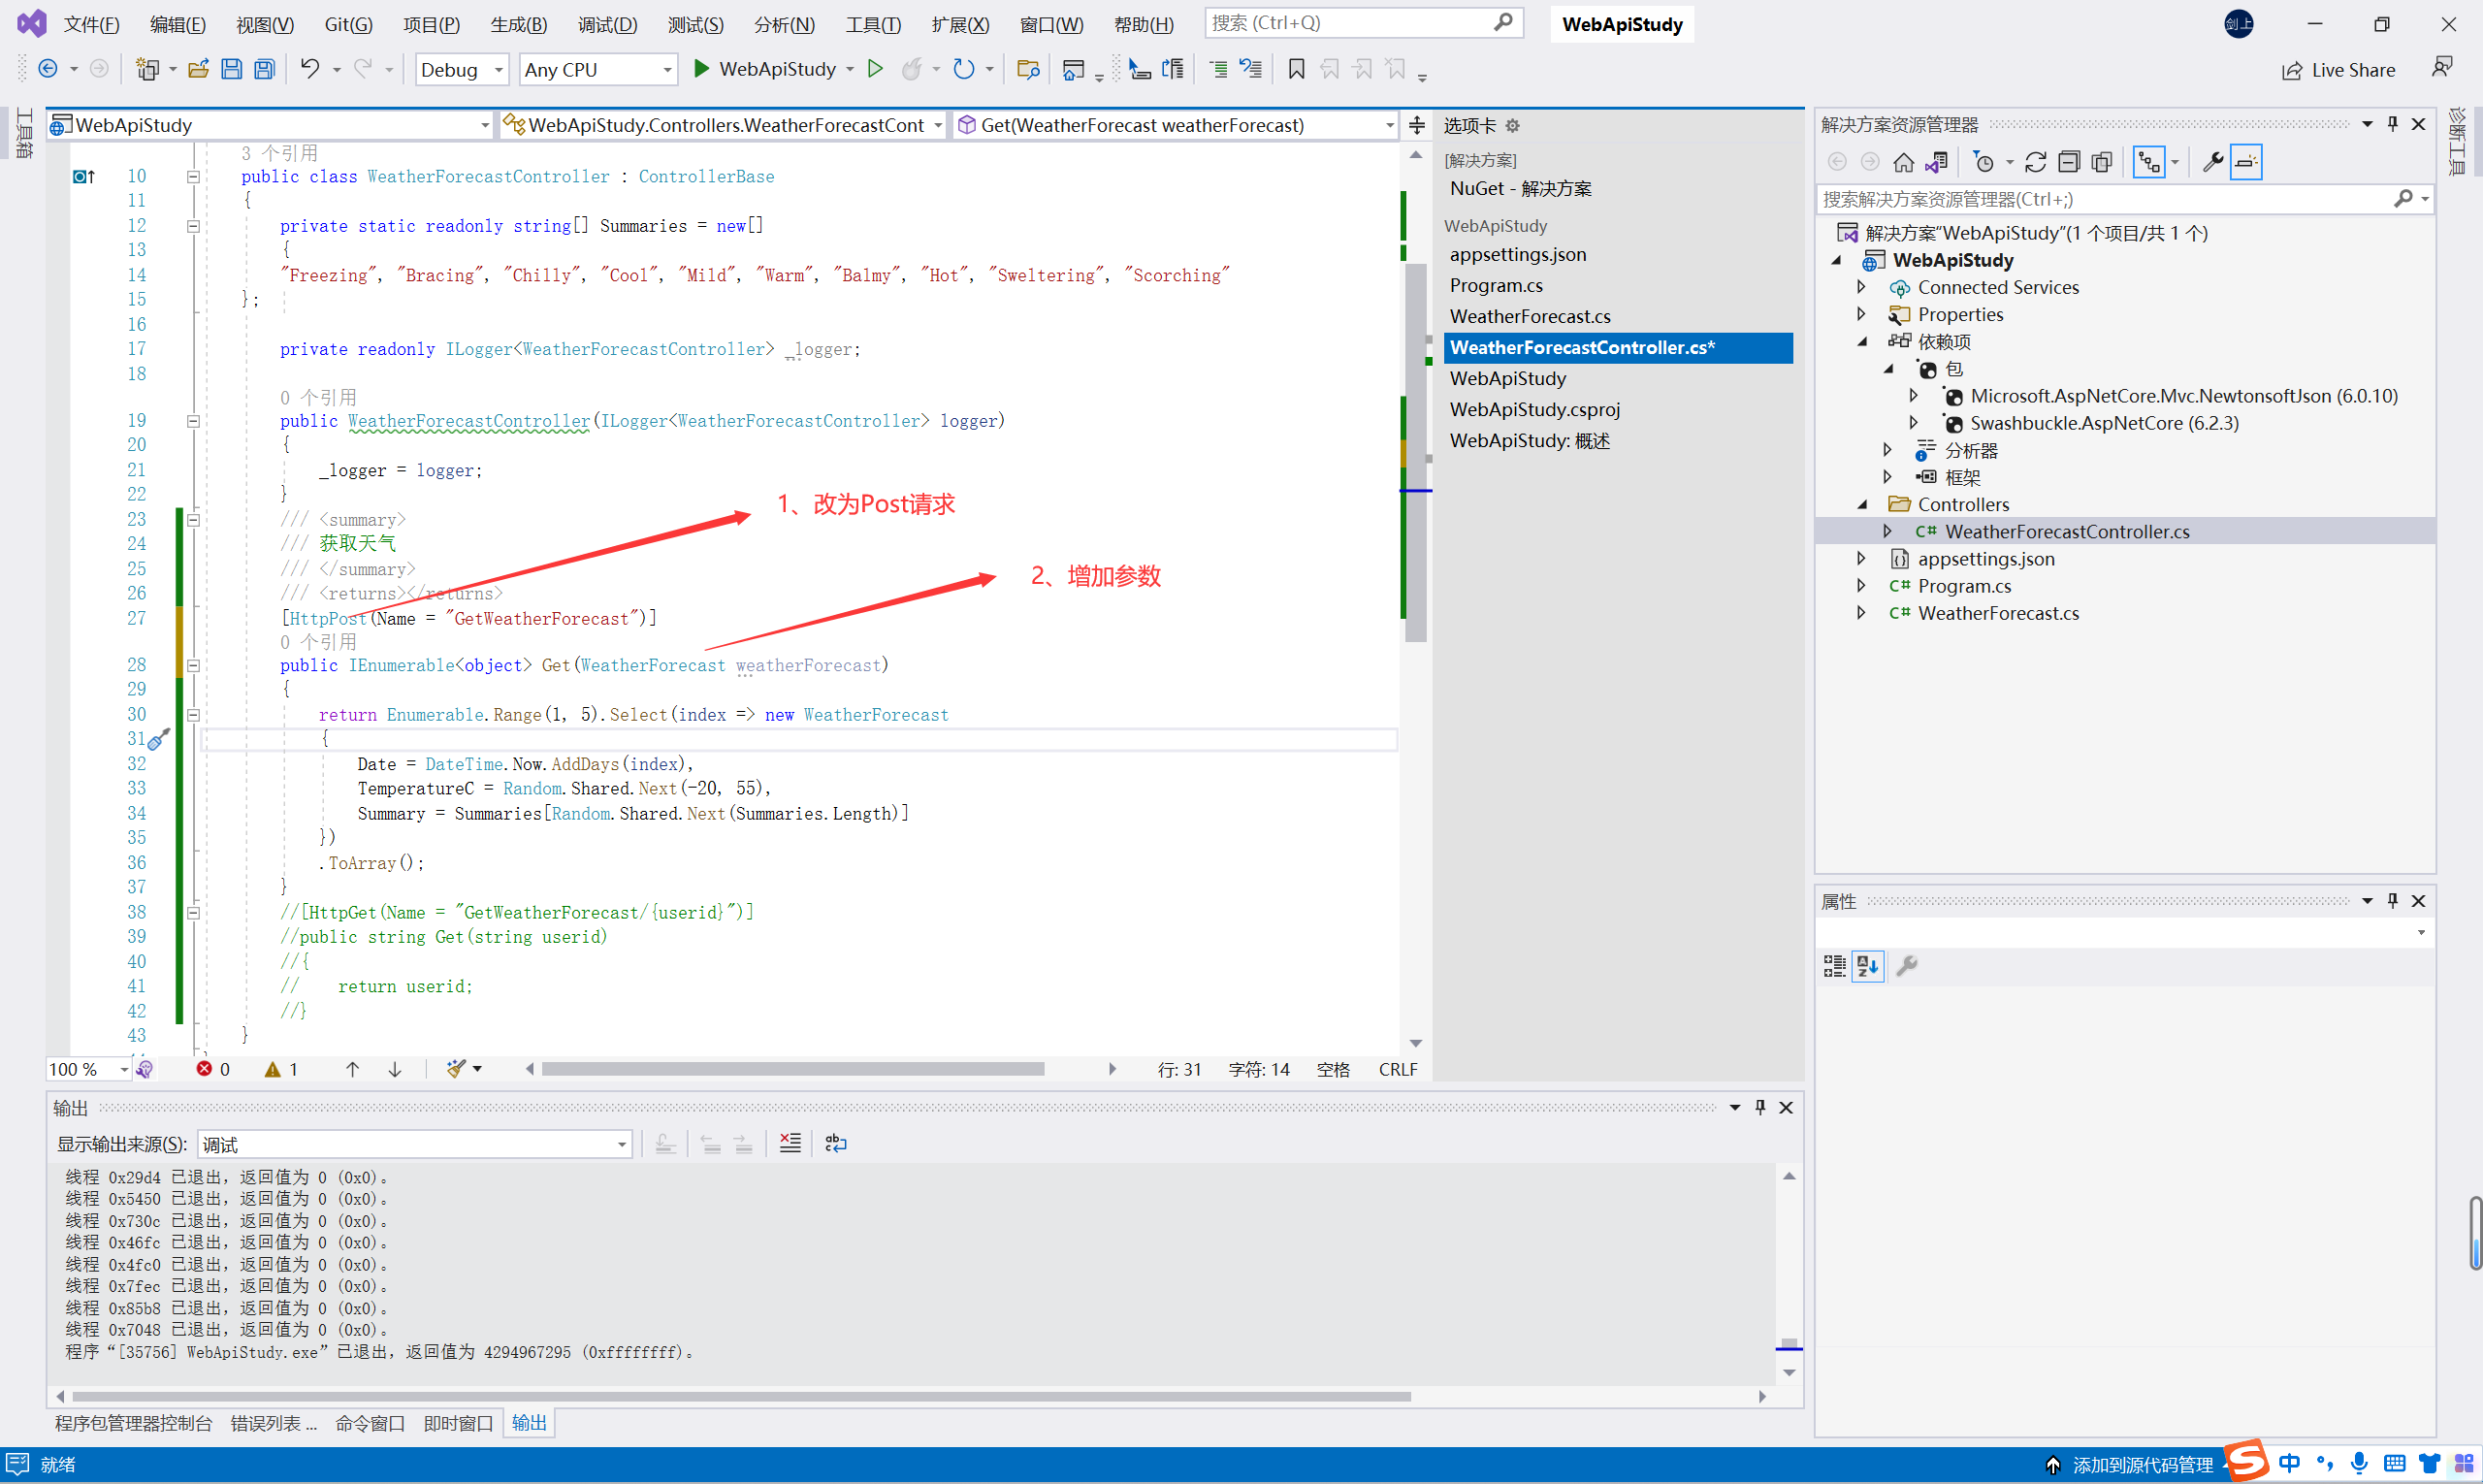
Task: Select the Debug configuration dropdown
Action: click(x=458, y=67)
